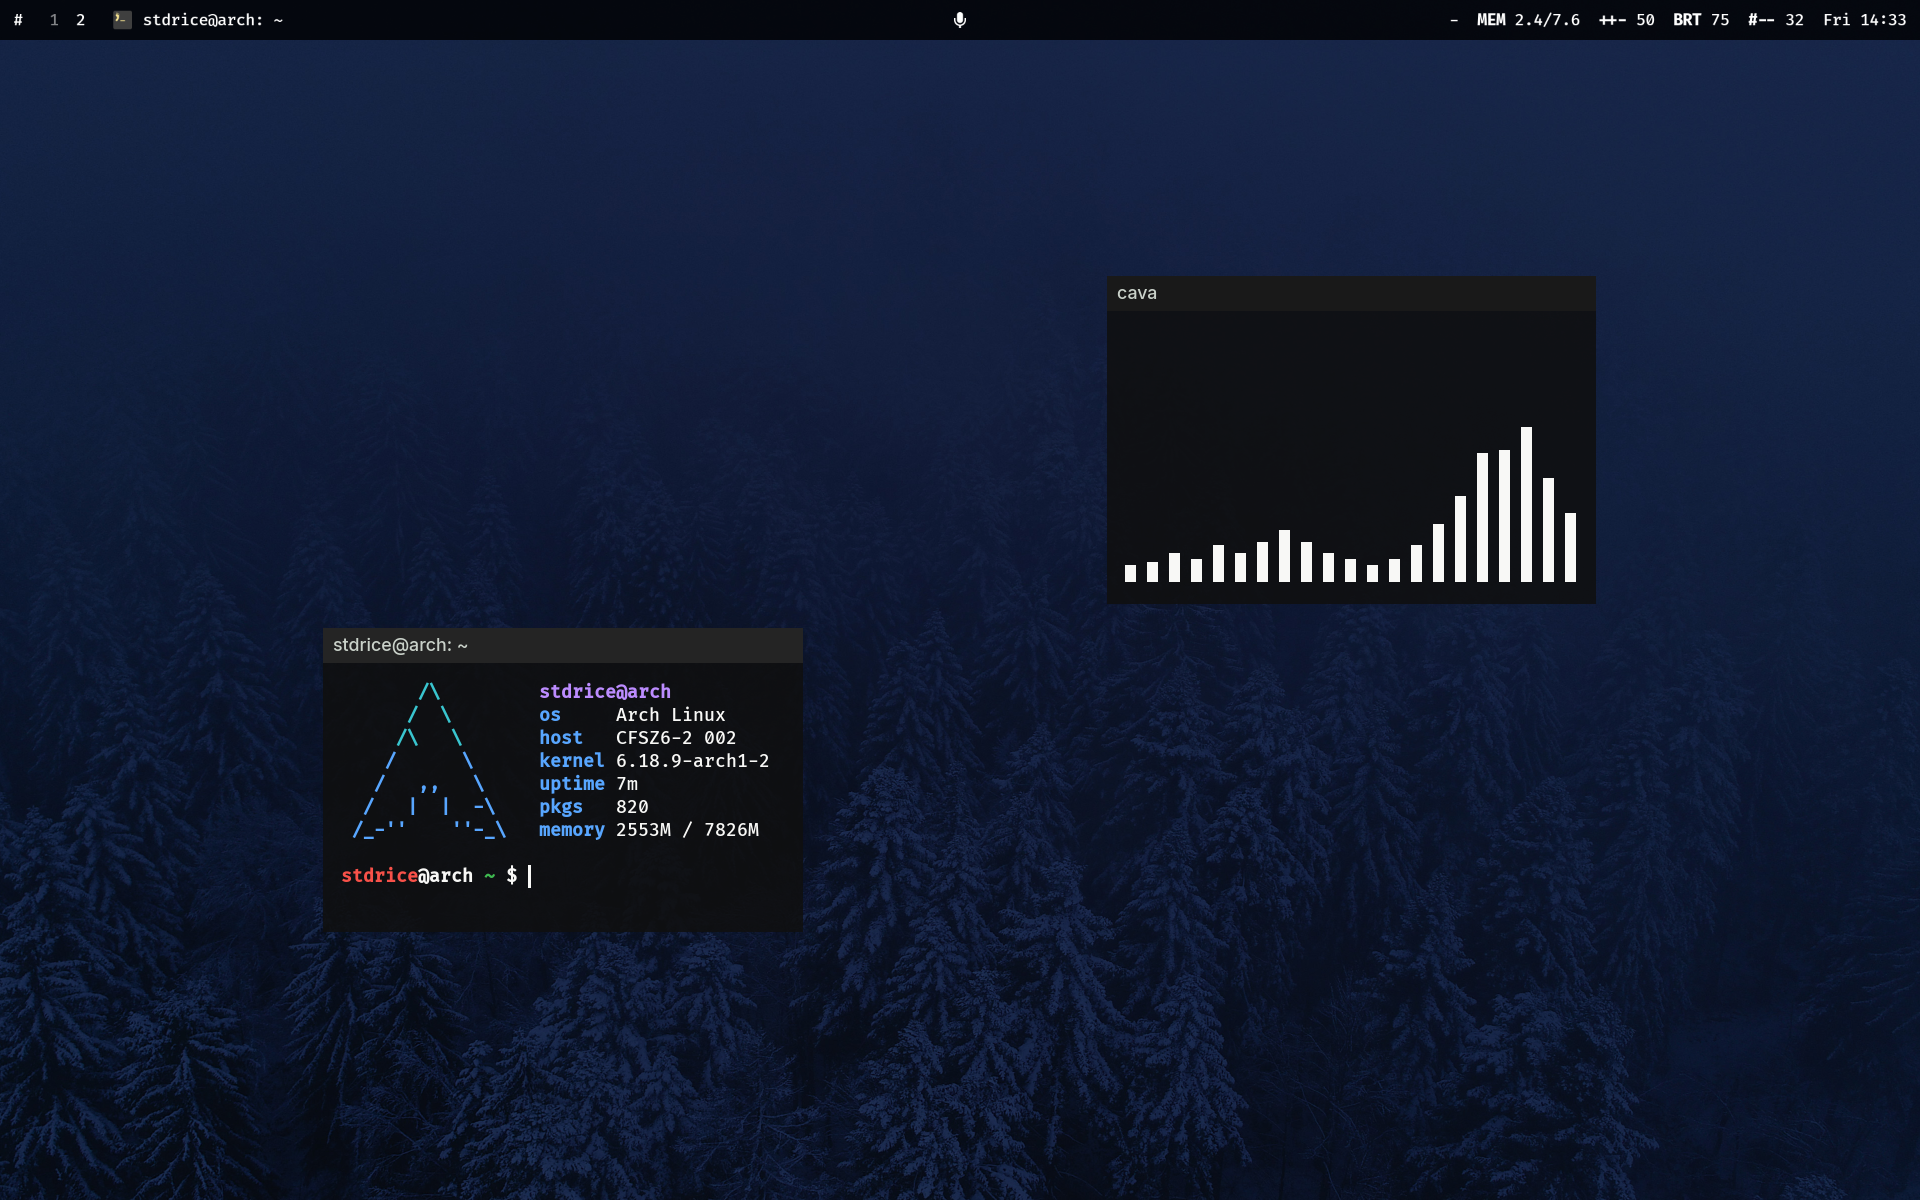The width and height of the screenshot is (1920, 1200).
Task: Click the tallest bar in cava visualizer
Action: 1526,504
